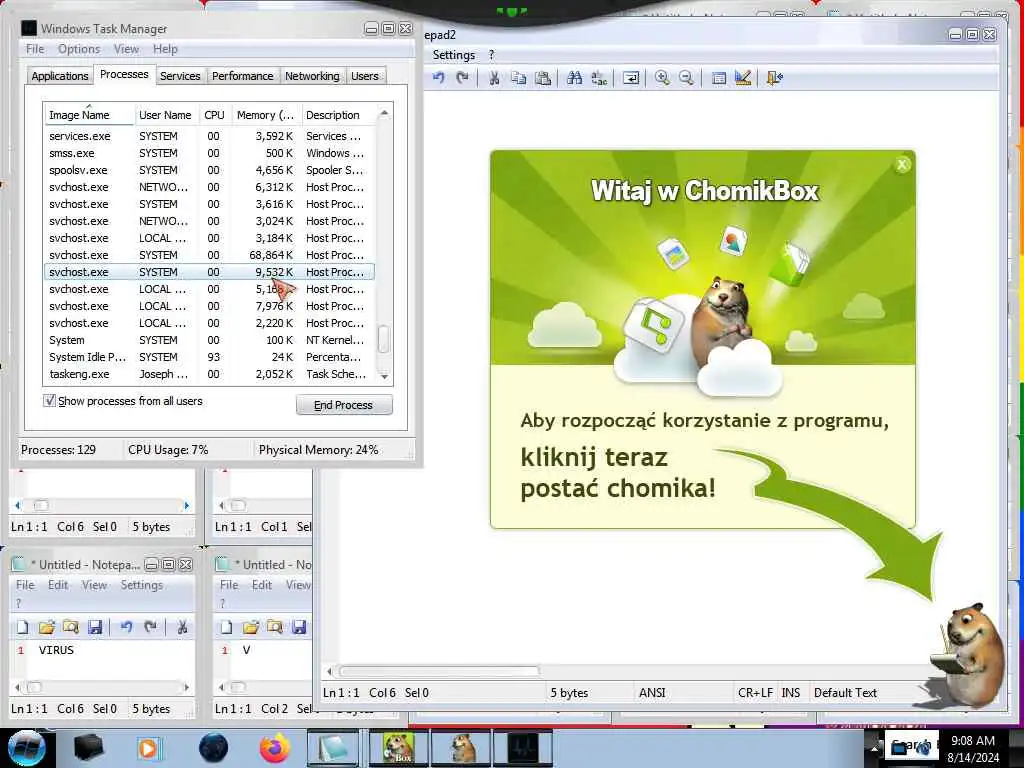
Task: Open the customize schemes icon in the large Notepad2 toolbar
Action: tap(743, 78)
